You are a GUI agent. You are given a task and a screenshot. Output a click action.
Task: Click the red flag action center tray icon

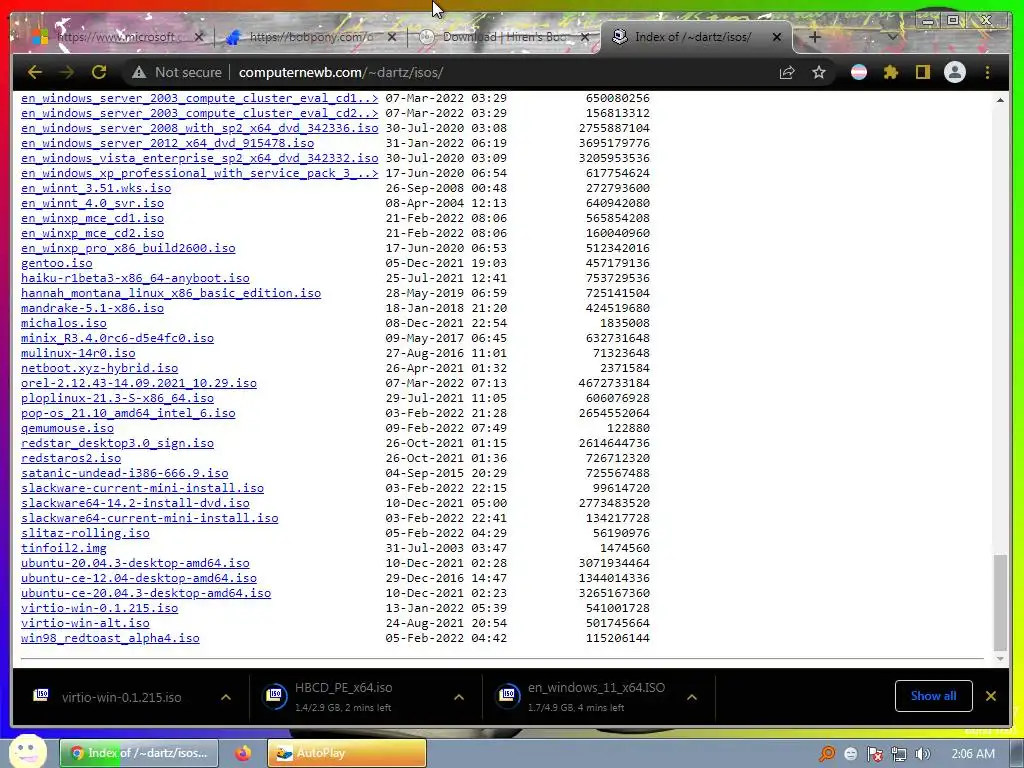[874, 754]
